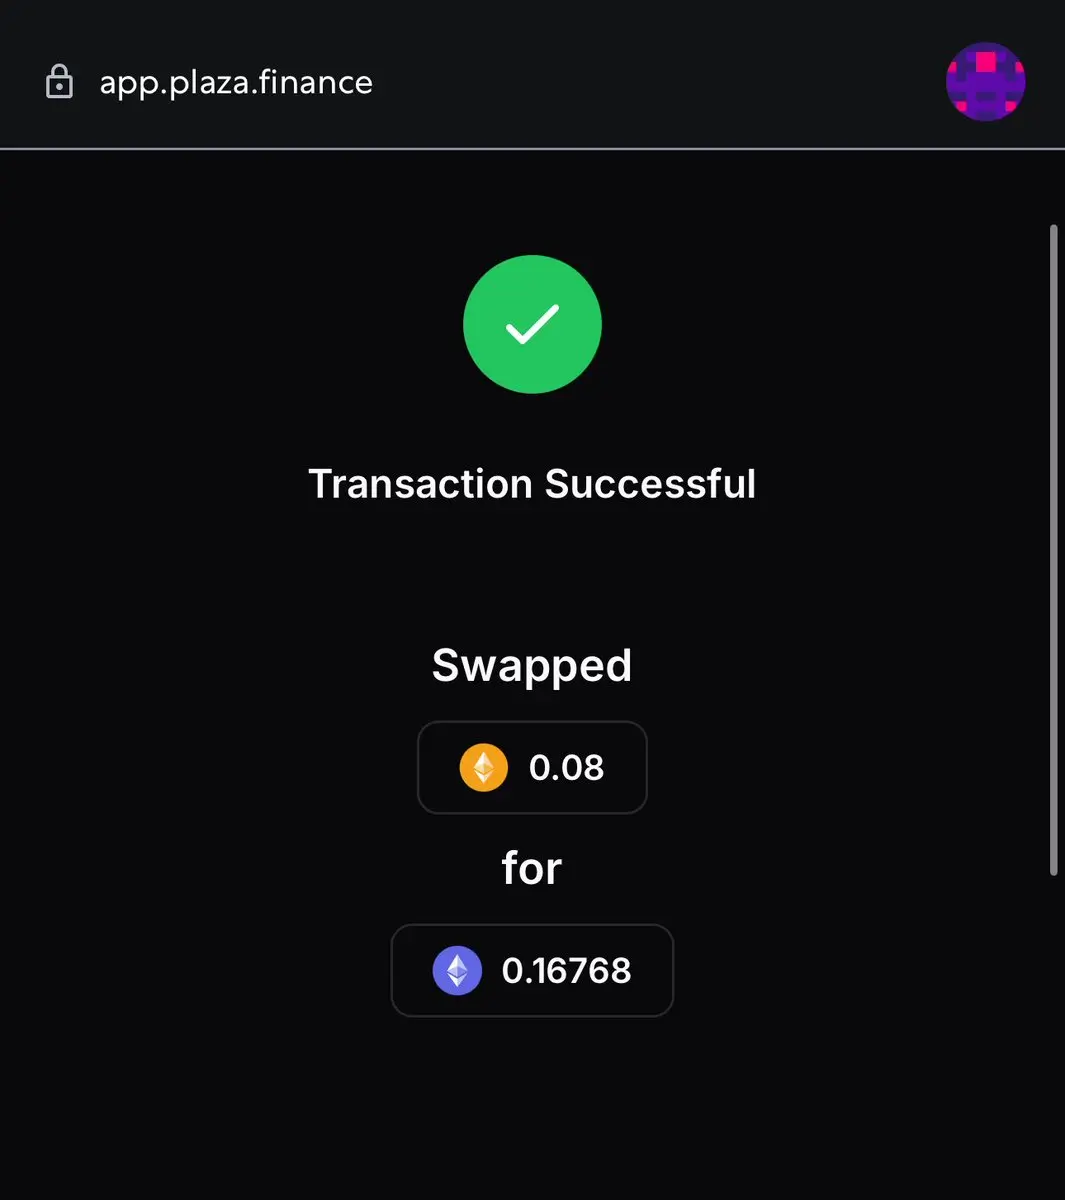Screen dimensions: 1065x1200
Task: Click the white tick inside the green circle
Action: (532, 324)
